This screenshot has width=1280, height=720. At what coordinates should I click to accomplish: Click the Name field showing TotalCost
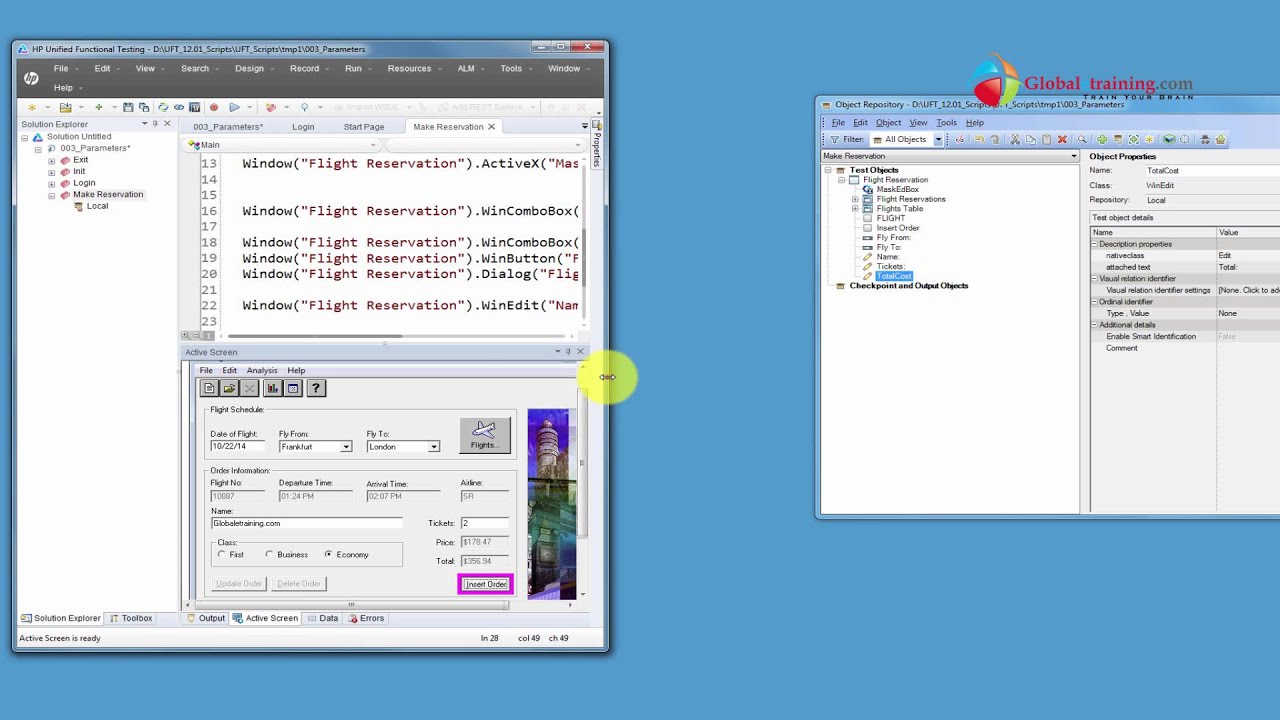[1212, 171]
